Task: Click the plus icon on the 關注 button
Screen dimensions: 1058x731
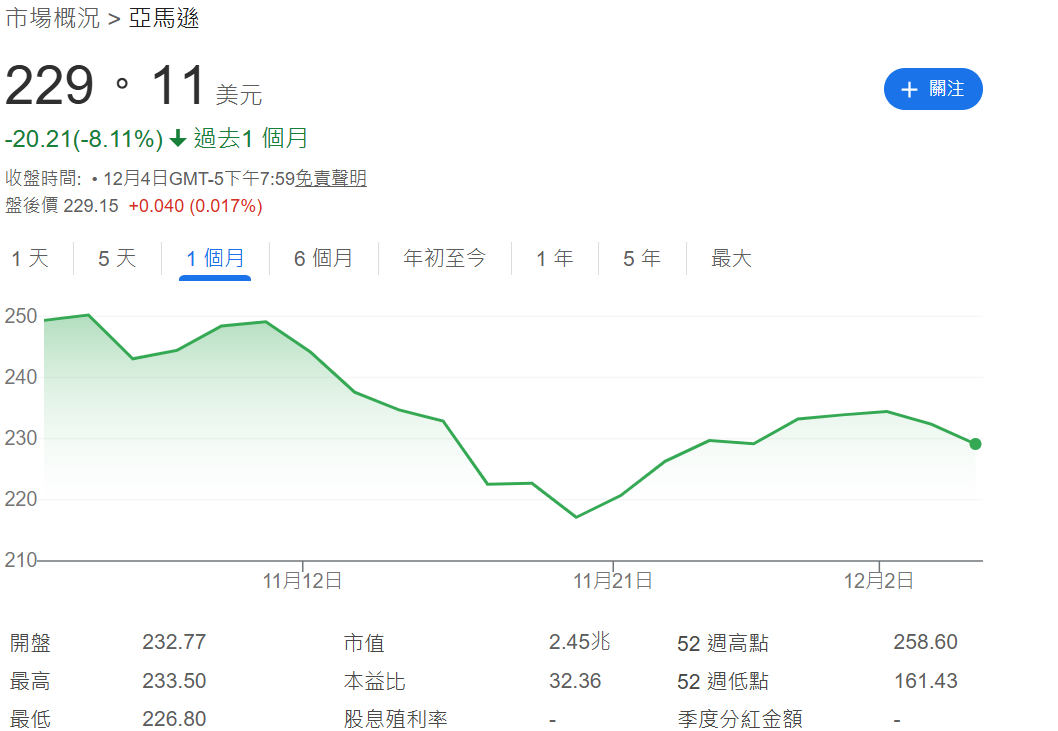Action: pos(908,89)
